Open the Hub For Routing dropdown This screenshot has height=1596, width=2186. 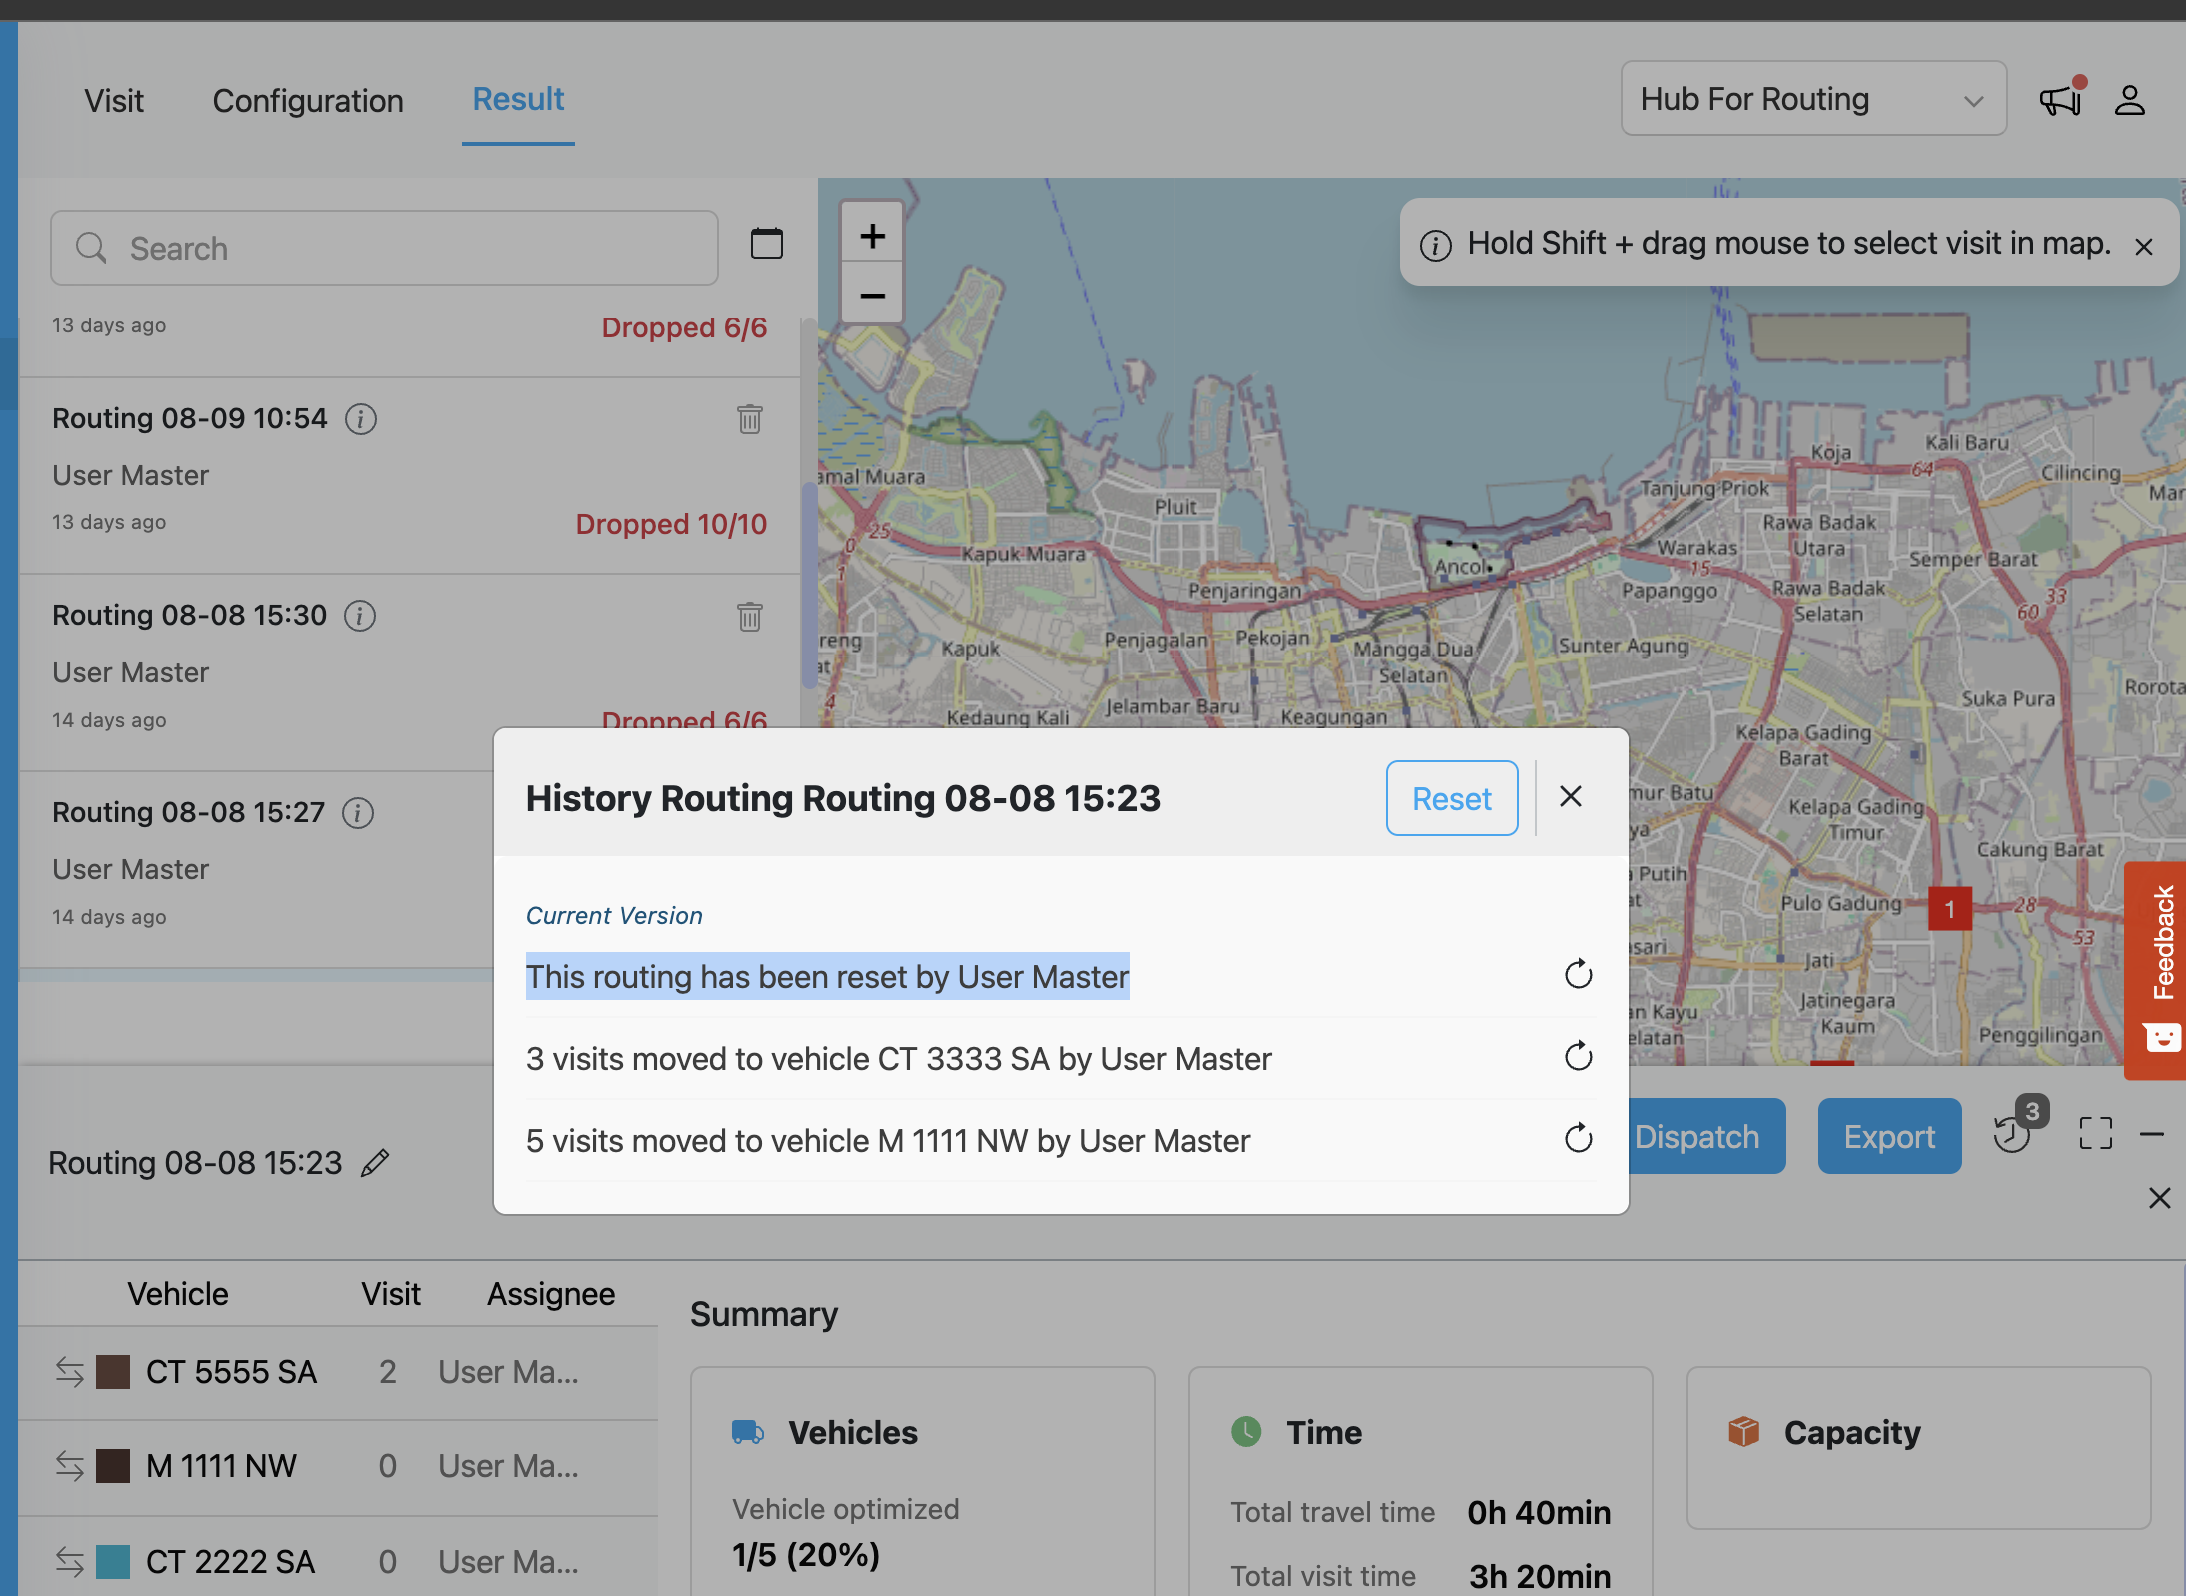1812,99
